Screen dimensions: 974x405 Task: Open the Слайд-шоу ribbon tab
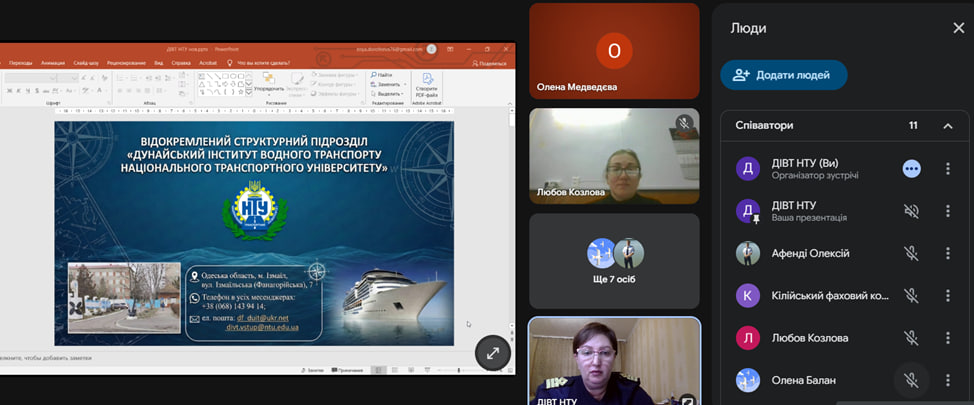86,63
